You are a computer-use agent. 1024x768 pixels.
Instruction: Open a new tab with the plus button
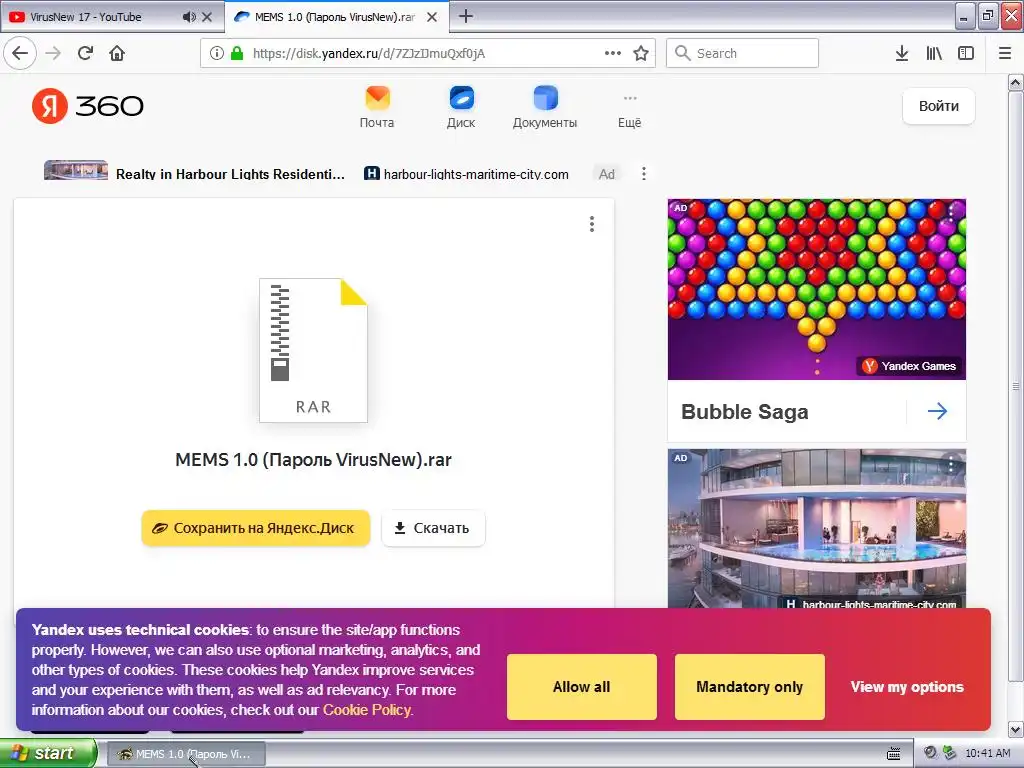point(466,16)
